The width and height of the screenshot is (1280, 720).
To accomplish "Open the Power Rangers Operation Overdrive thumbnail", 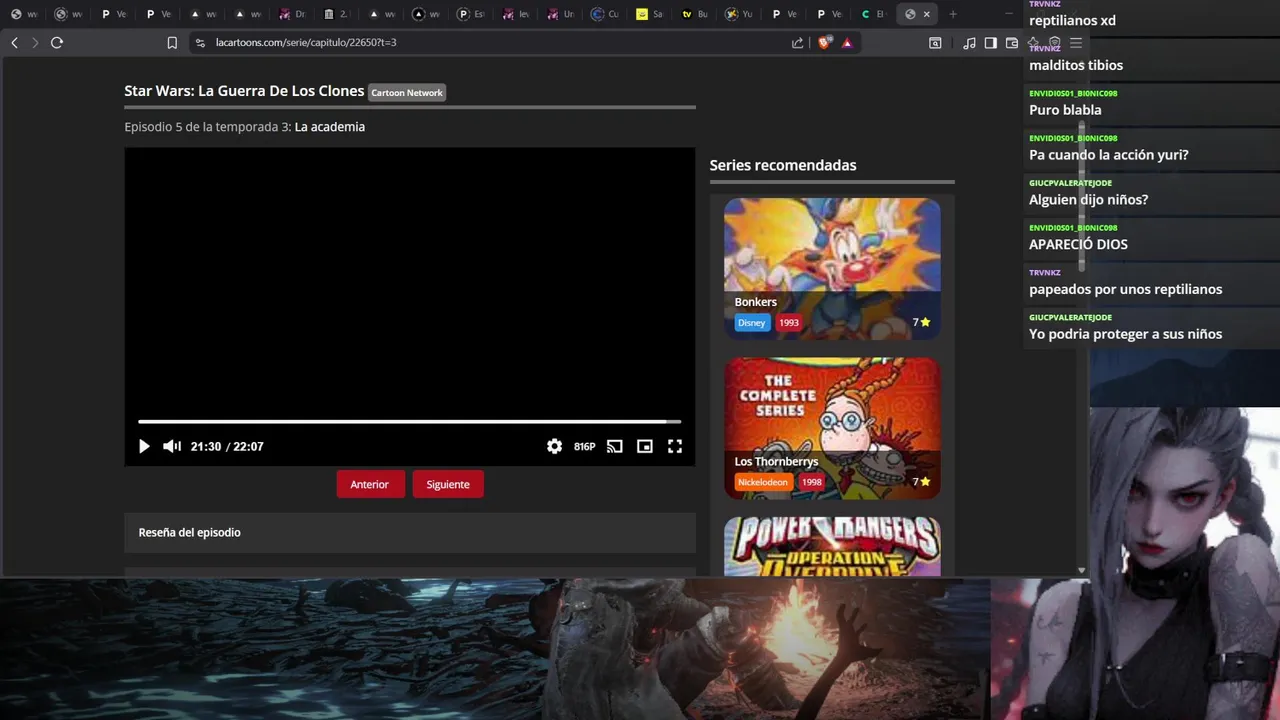I will pos(832,546).
